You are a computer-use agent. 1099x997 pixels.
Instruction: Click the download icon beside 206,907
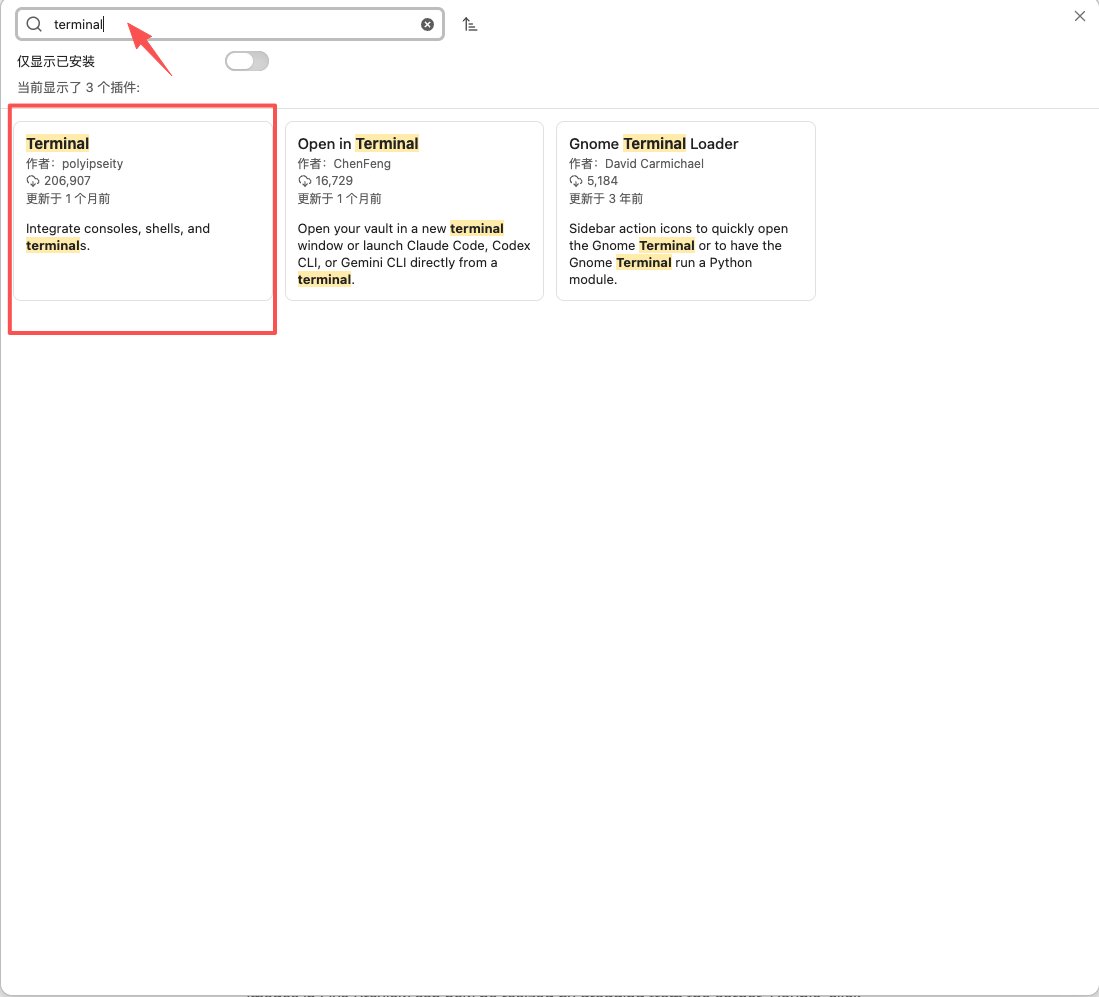(33, 181)
